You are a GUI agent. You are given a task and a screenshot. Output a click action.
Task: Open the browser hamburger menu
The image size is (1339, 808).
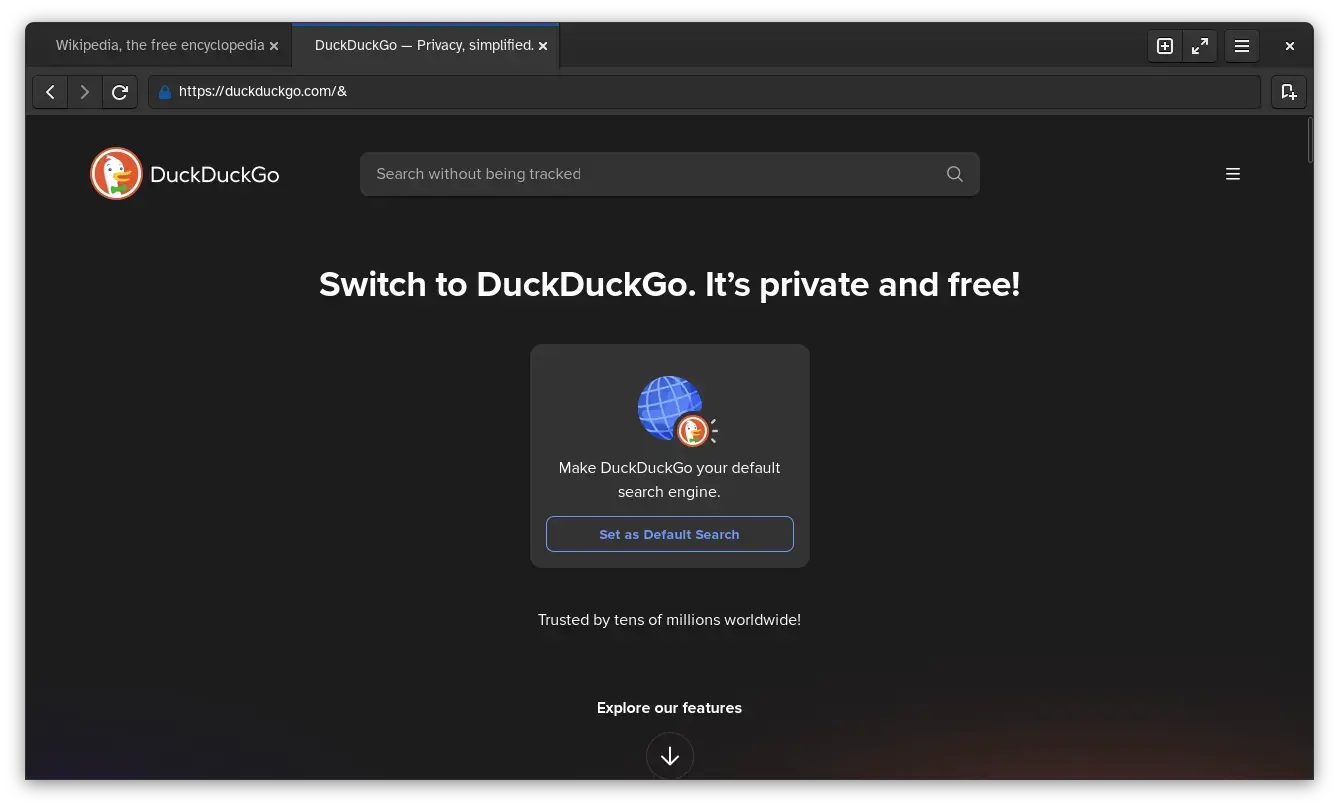pos(1242,46)
